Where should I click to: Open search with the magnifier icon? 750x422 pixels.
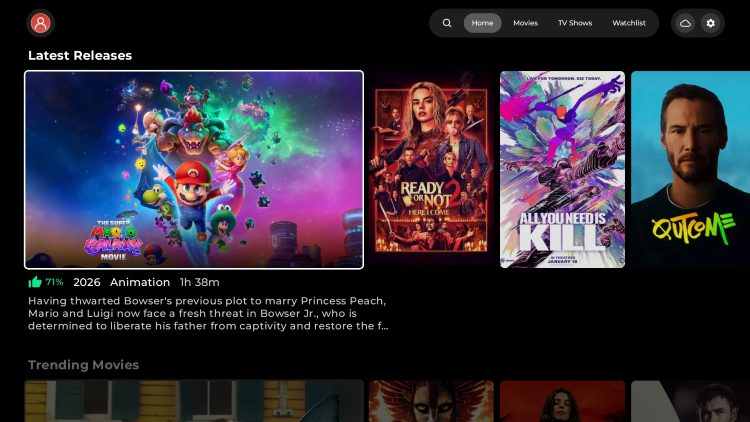point(447,23)
